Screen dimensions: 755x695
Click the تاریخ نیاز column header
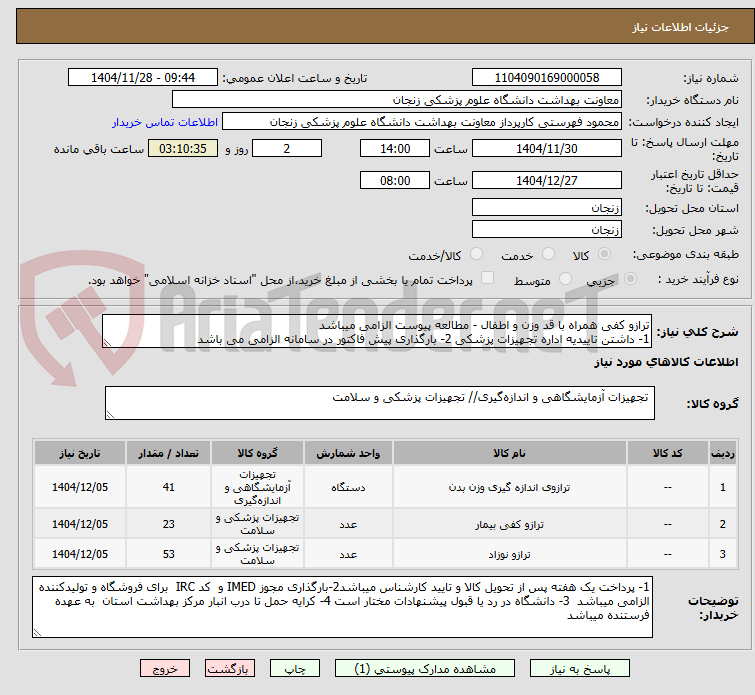80,453
